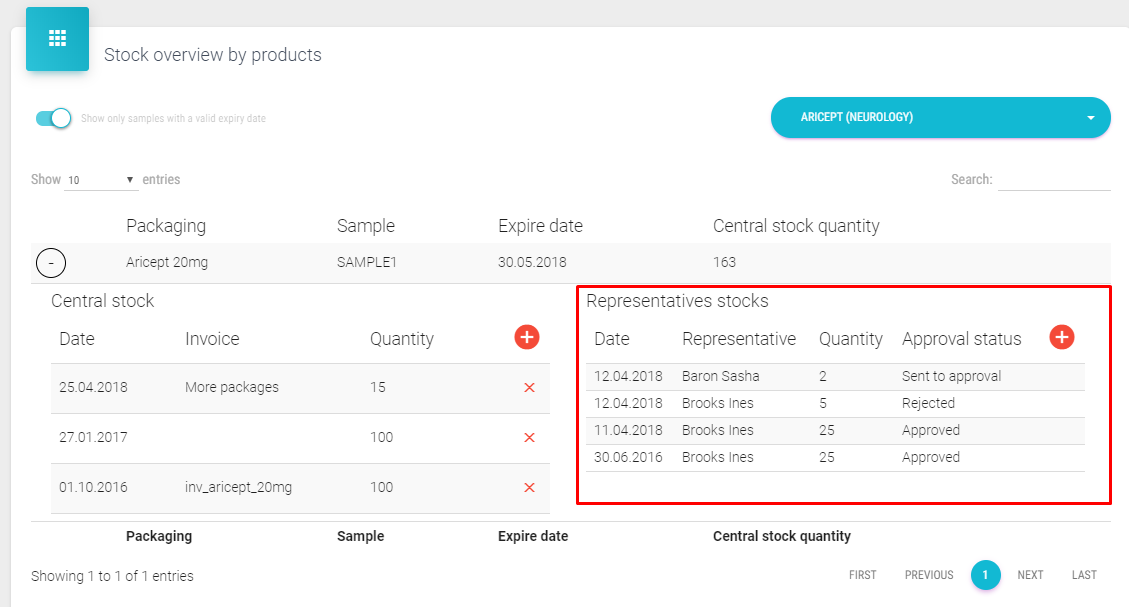The image size is (1129, 607).
Task: Toggle show only valid expiry date samples
Action: pos(54,118)
